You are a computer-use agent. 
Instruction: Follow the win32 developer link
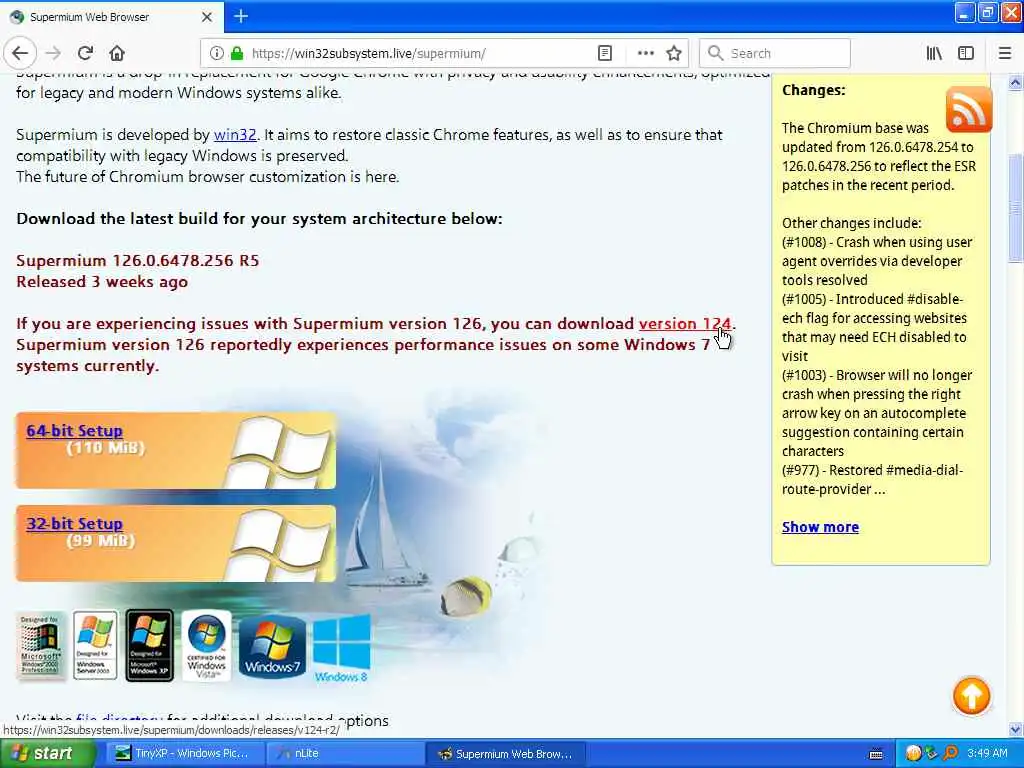[235, 135]
